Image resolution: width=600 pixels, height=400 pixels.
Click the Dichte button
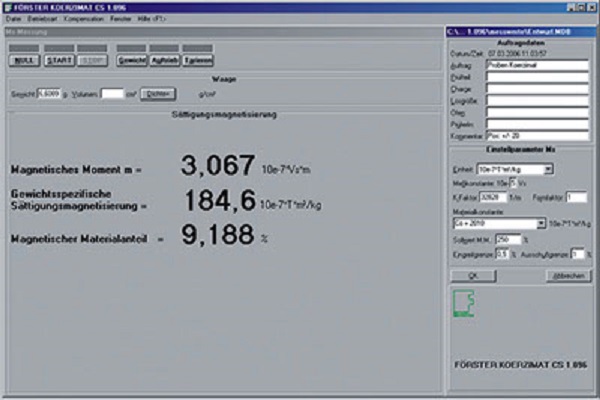(158, 93)
